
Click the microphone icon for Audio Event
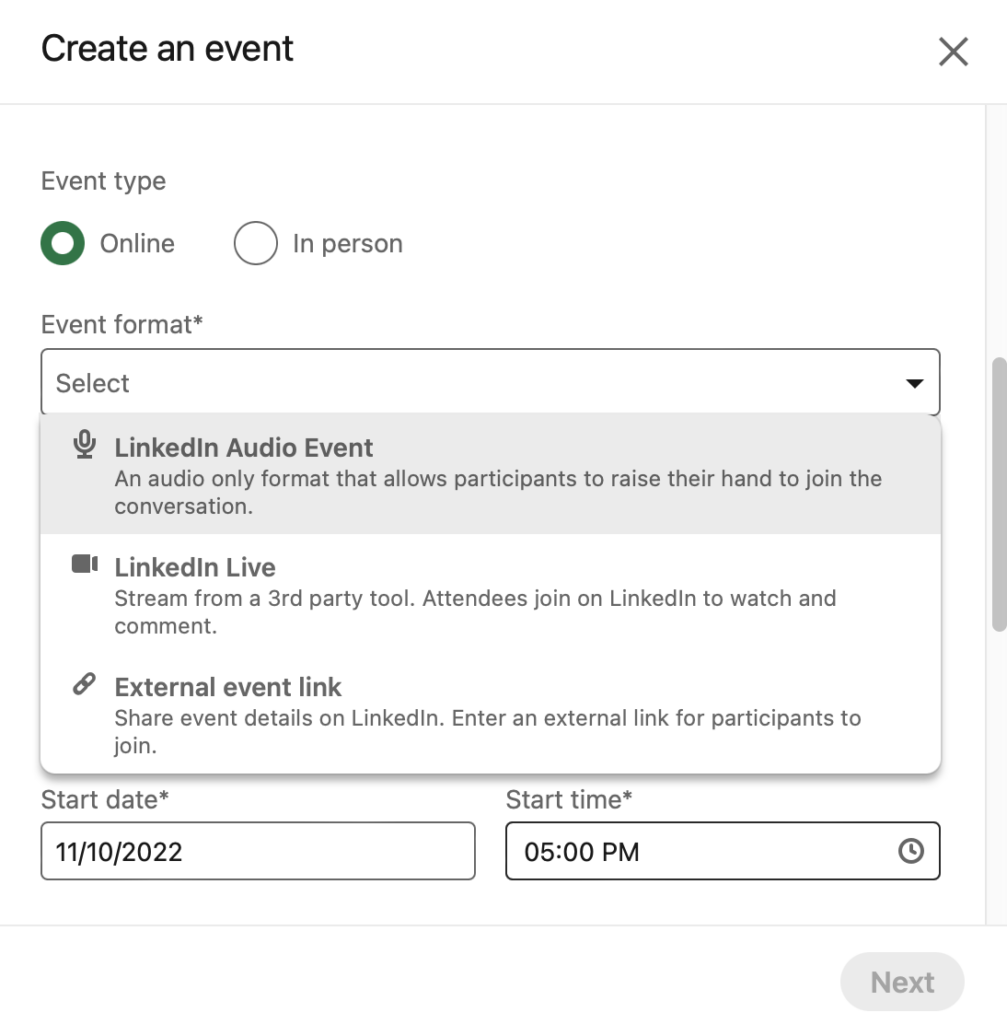[x=85, y=446]
